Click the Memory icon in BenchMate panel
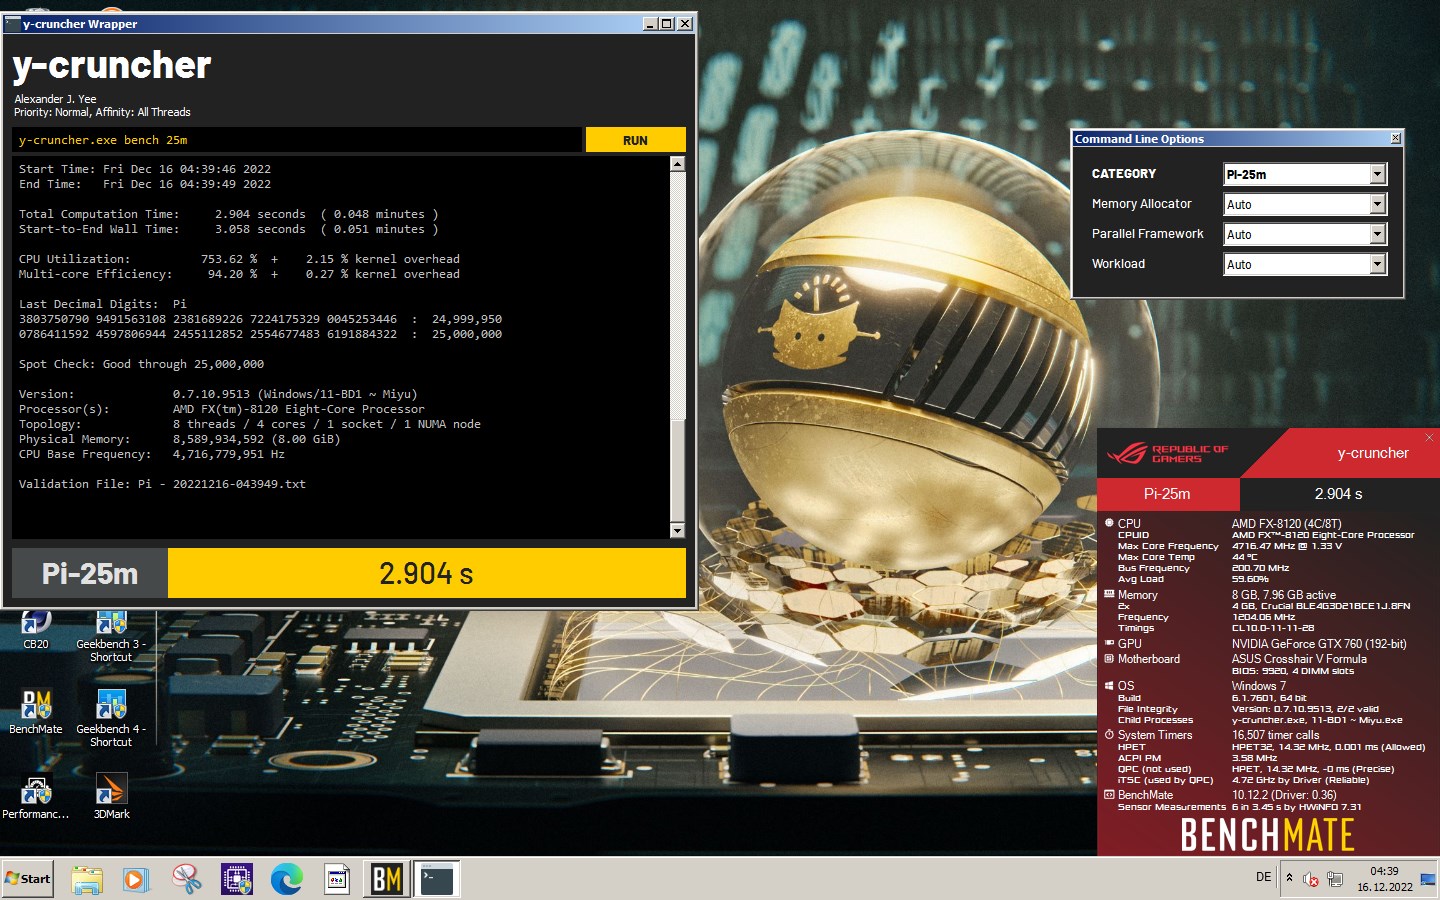This screenshot has height=900, width=1440. [x=1109, y=594]
